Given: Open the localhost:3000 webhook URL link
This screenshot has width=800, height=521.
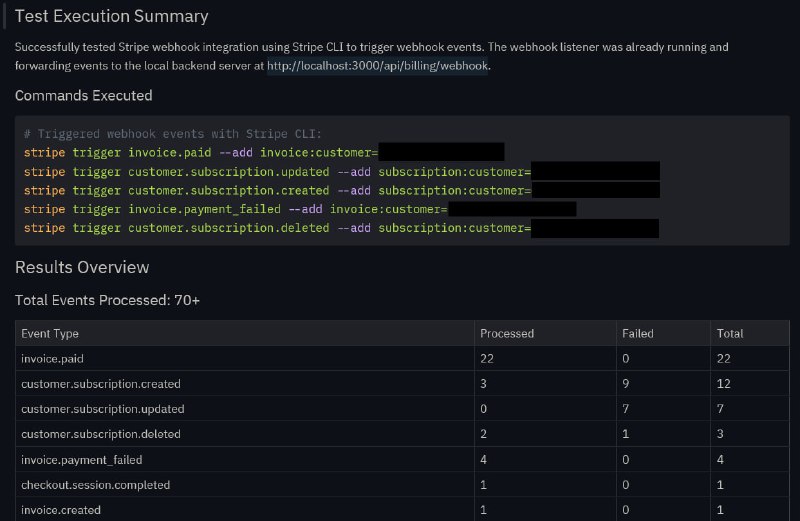Looking at the screenshot, I should (x=377, y=66).
